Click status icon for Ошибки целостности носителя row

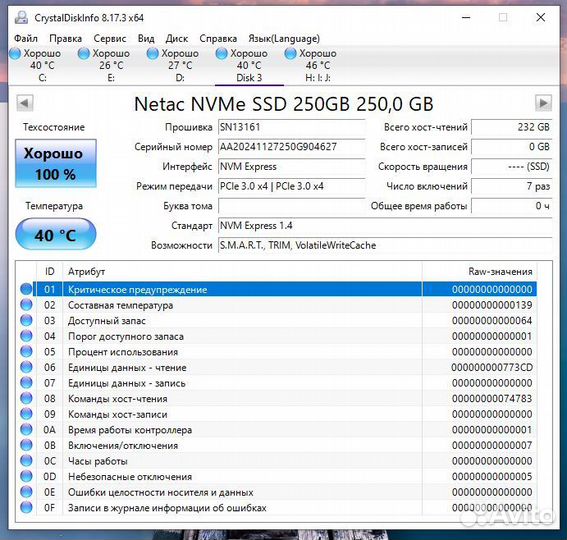tap(26, 492)
